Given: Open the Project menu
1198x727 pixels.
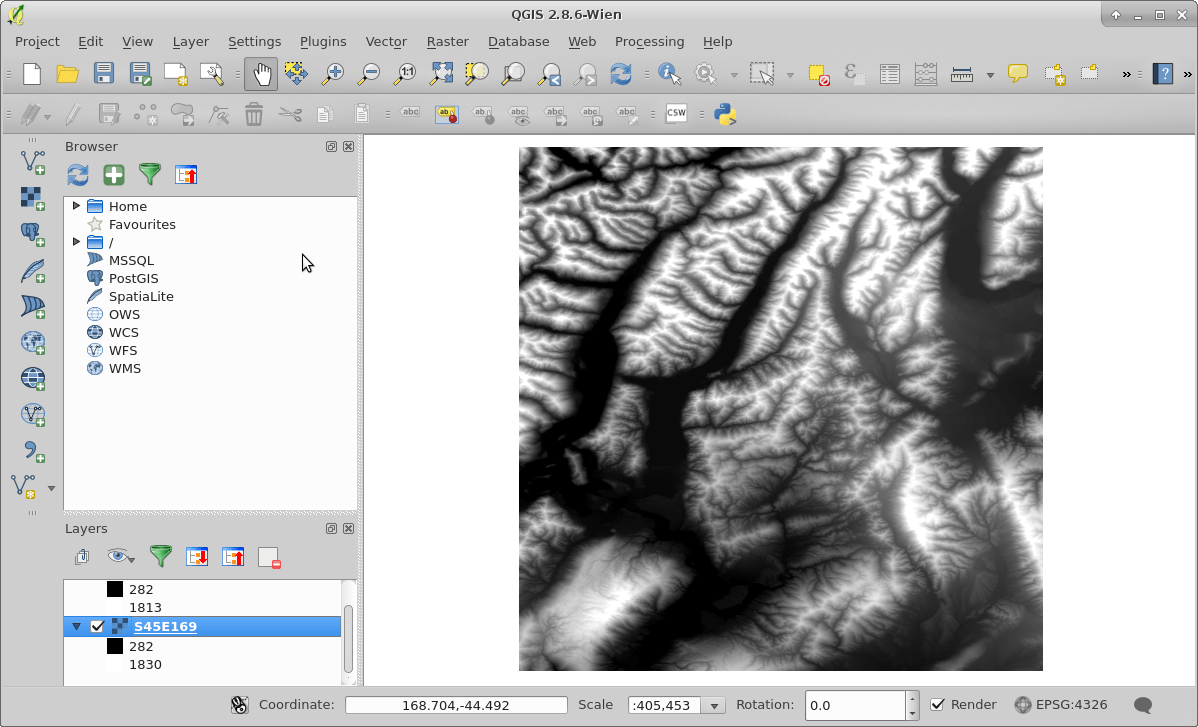Looking at the screenshot, I should 37,41.
